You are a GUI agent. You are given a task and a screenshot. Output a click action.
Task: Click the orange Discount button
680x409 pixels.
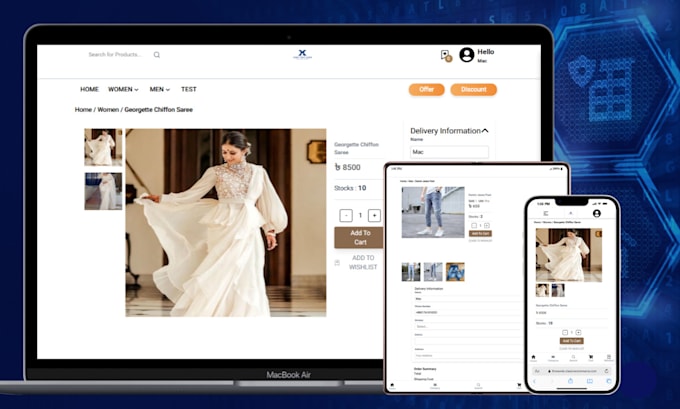(x=474, y=89)
